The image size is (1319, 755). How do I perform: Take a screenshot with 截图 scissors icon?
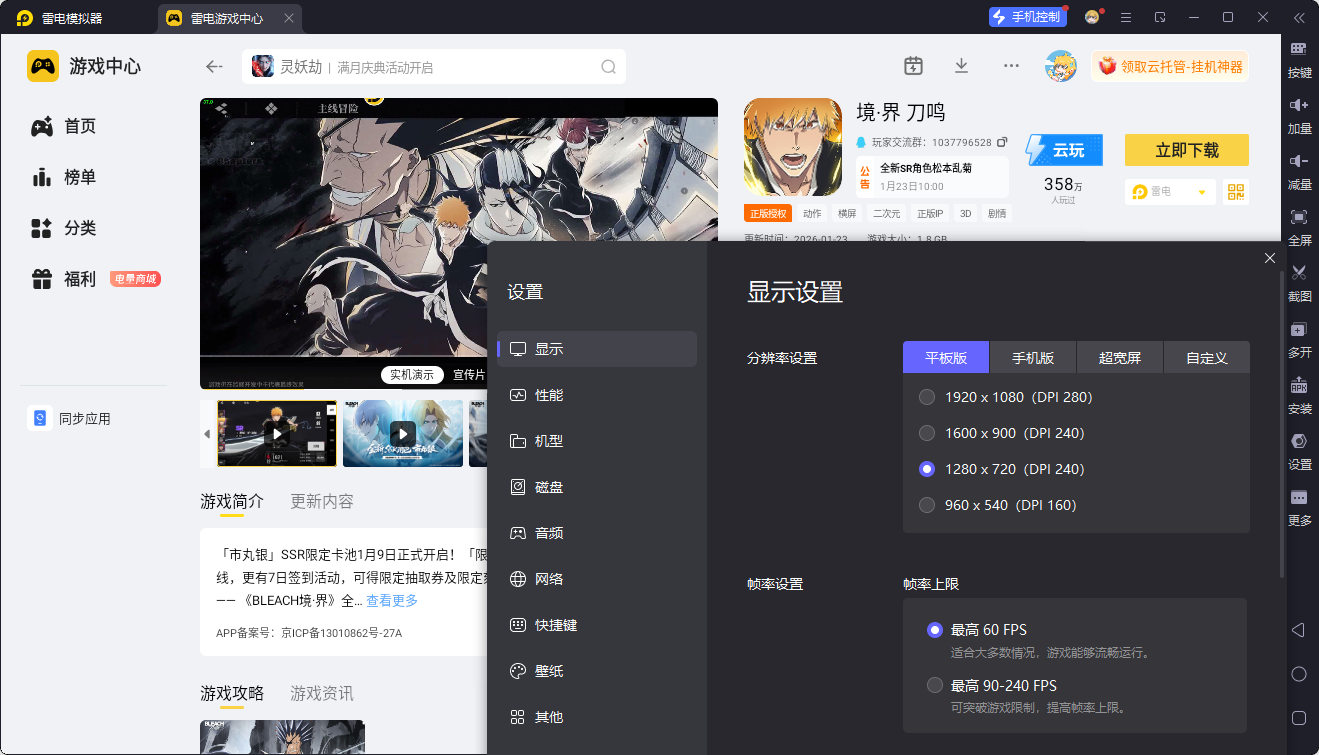click(1299, 273)
